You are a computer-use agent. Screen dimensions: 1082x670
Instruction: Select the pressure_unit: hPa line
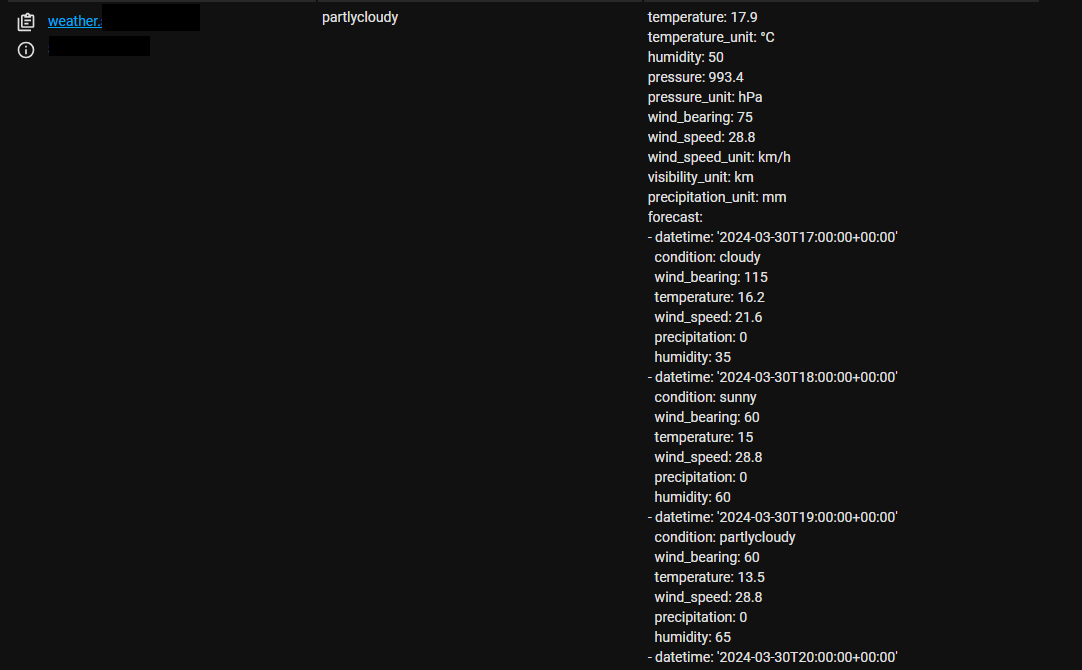point(705,97)
